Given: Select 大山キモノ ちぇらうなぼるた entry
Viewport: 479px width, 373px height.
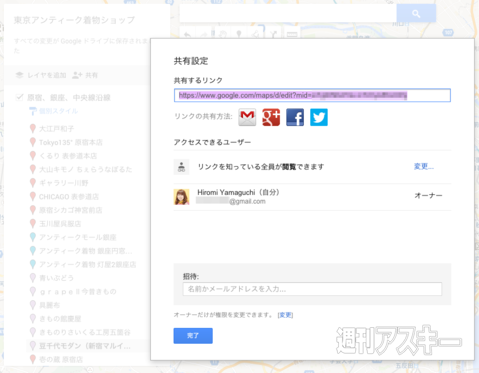Looking at the screenshot, I should (x=85, y=169).
